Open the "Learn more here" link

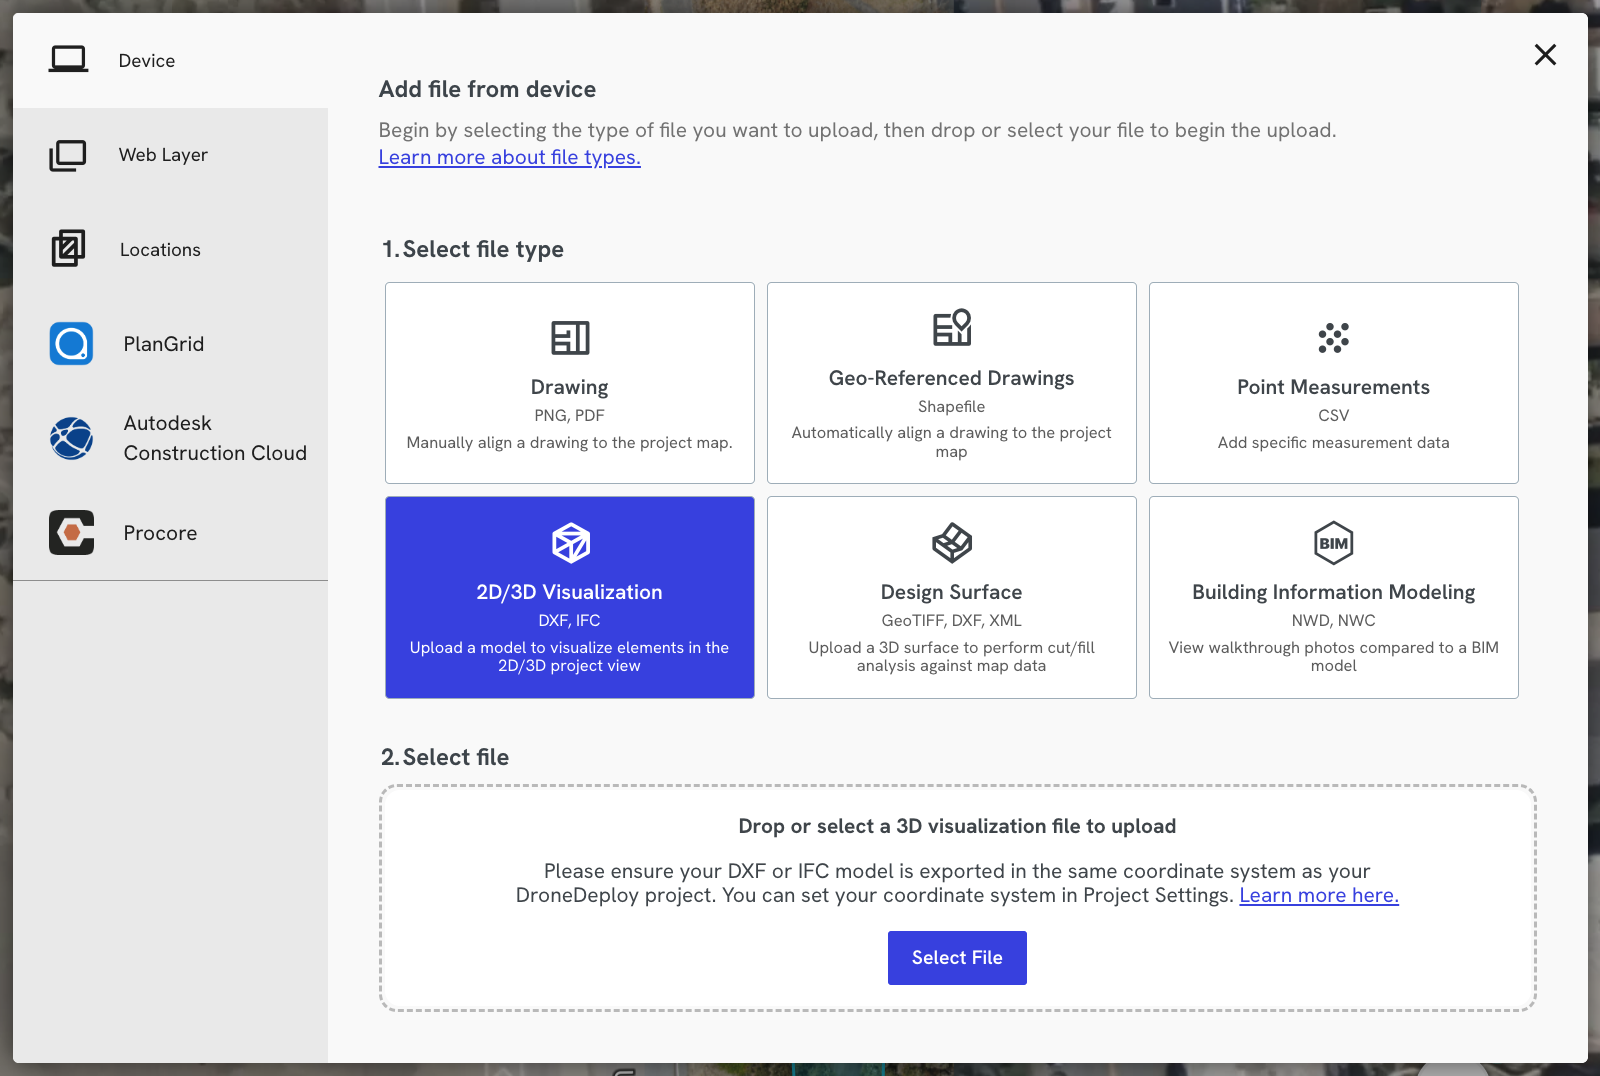[1318, 895]
